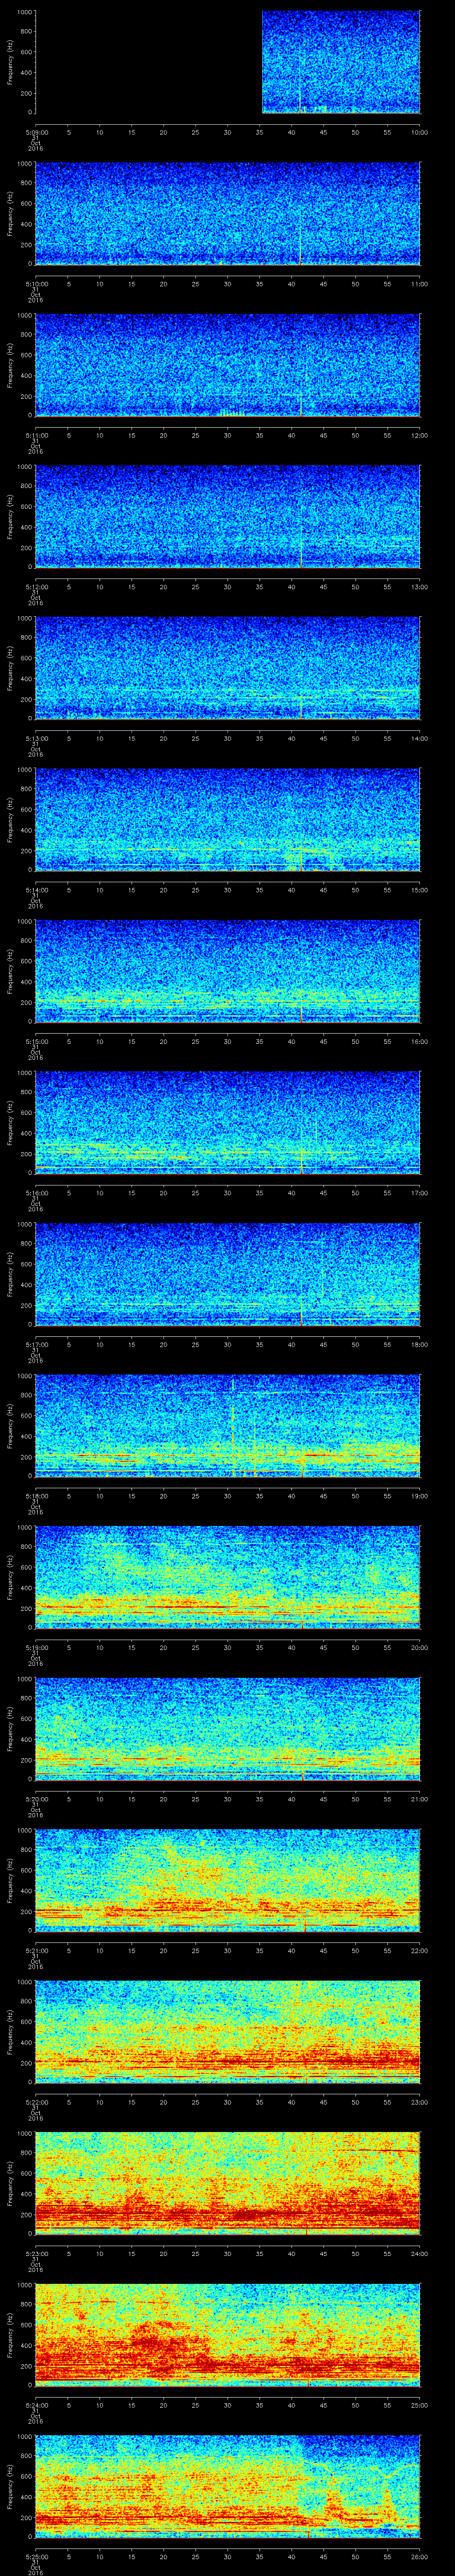Screen dimensions: 455x2576
Task: Click the spectrogram panel starting at 5:20:00
Action: click(228, 1728)
